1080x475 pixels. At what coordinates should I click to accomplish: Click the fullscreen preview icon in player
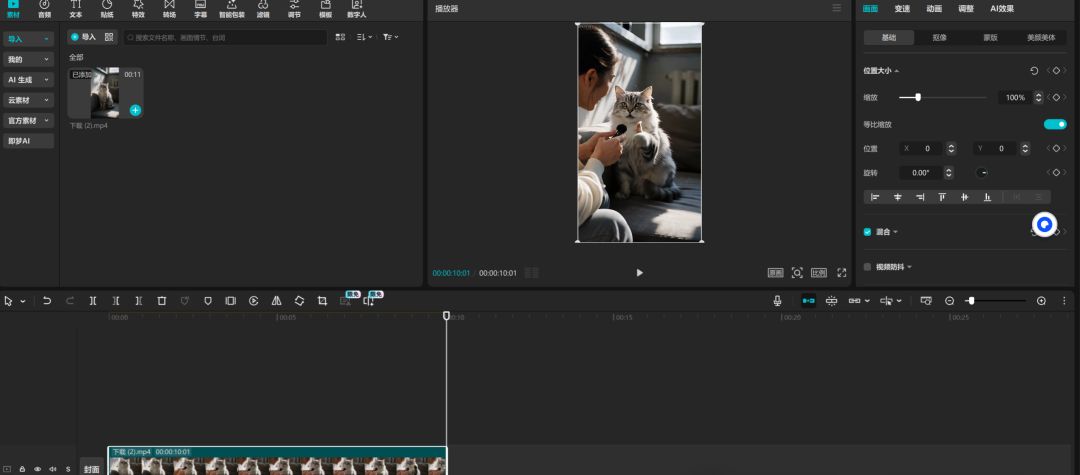pyautogui.click(x=842, y=273)
